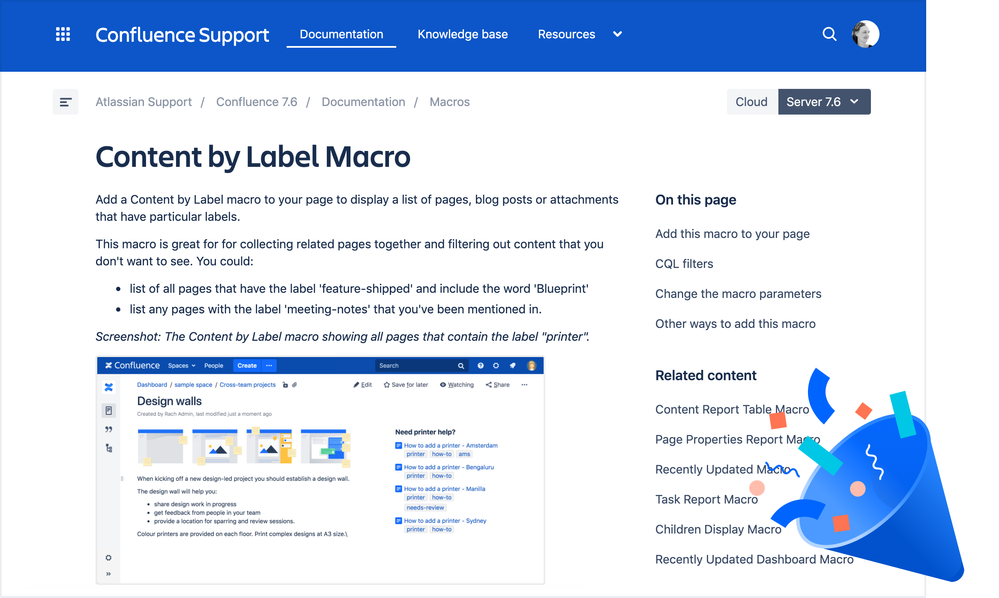
Task: Click the page tree icon in embedded sidebar
Action: pos(108,448)
